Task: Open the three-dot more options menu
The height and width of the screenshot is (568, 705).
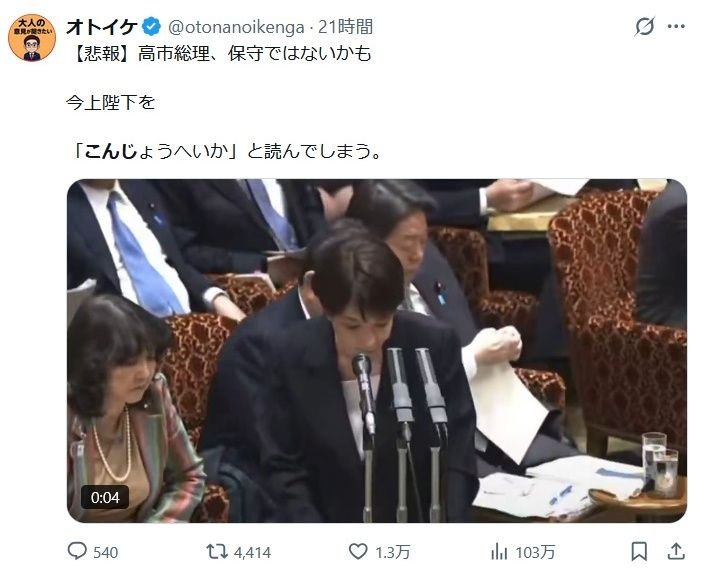Action: point(676,27)
